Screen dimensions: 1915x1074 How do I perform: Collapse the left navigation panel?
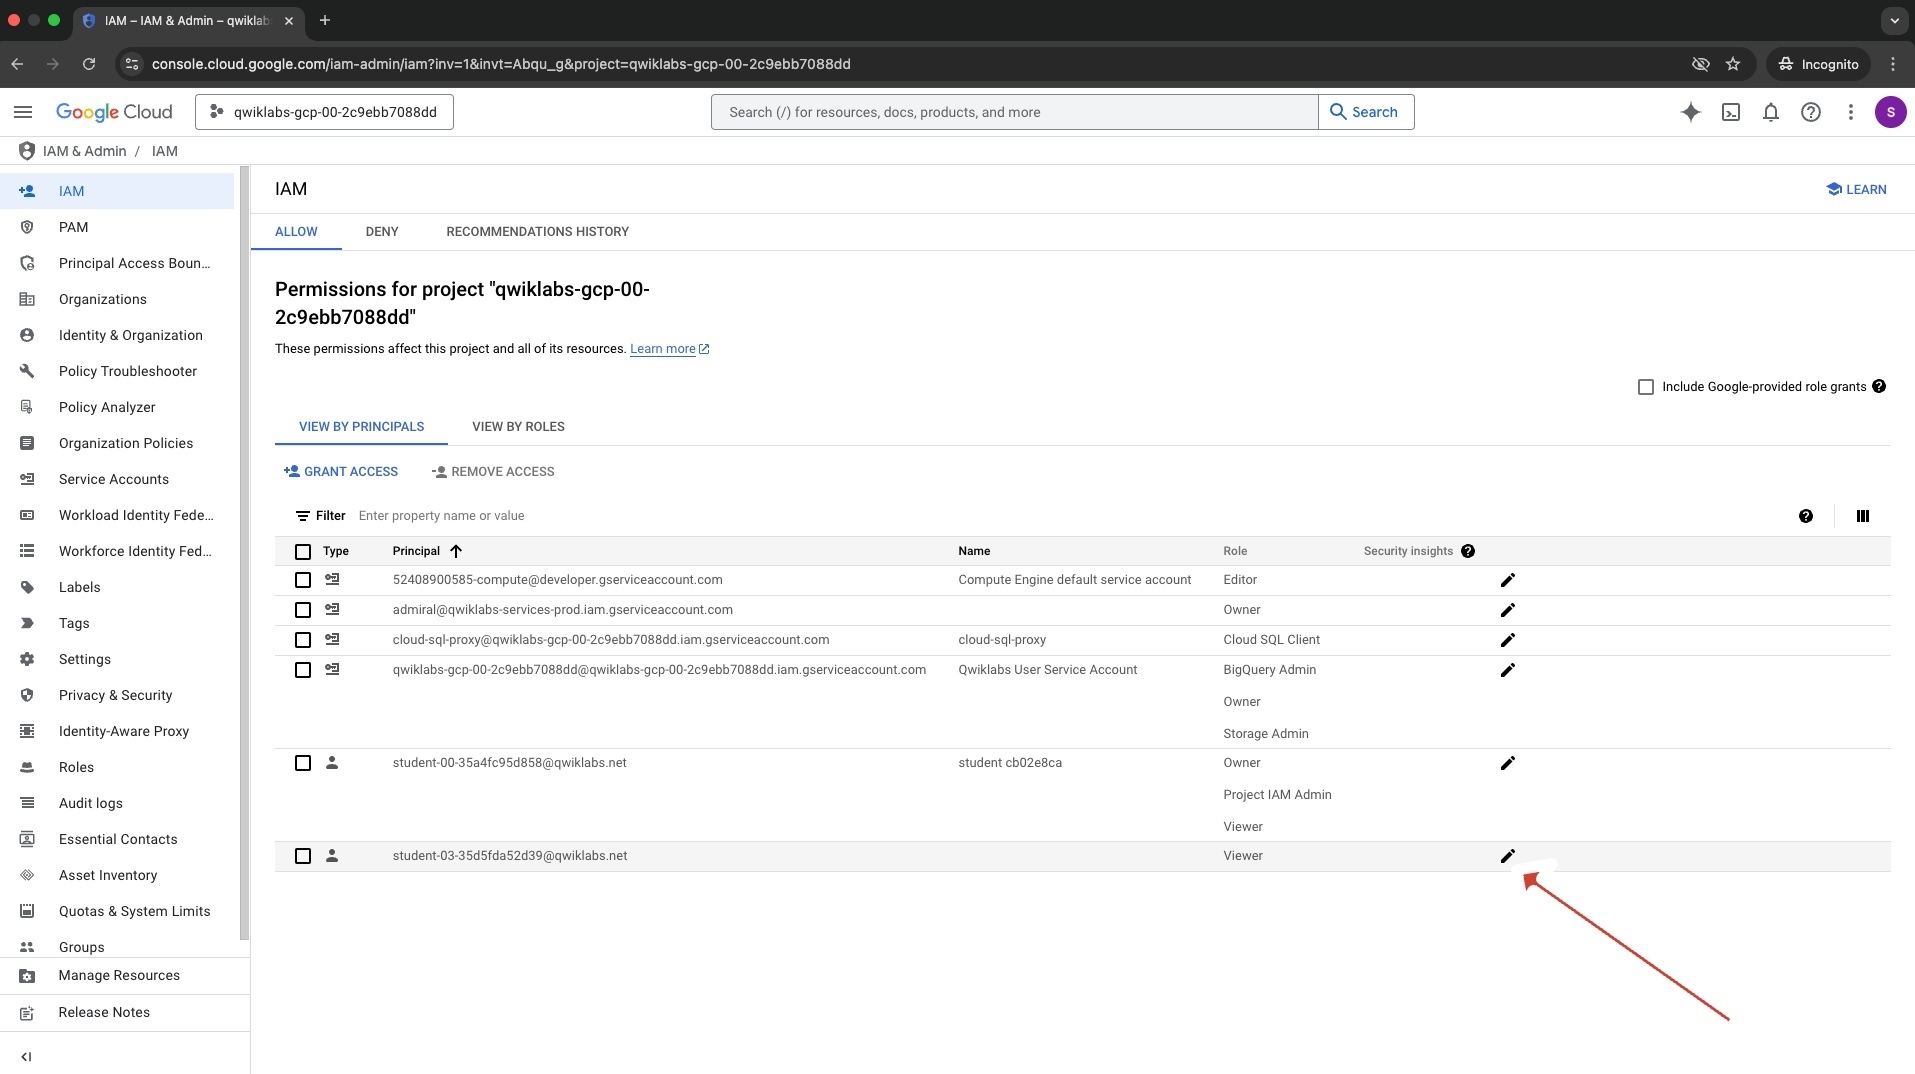(x=26, y=1056)
